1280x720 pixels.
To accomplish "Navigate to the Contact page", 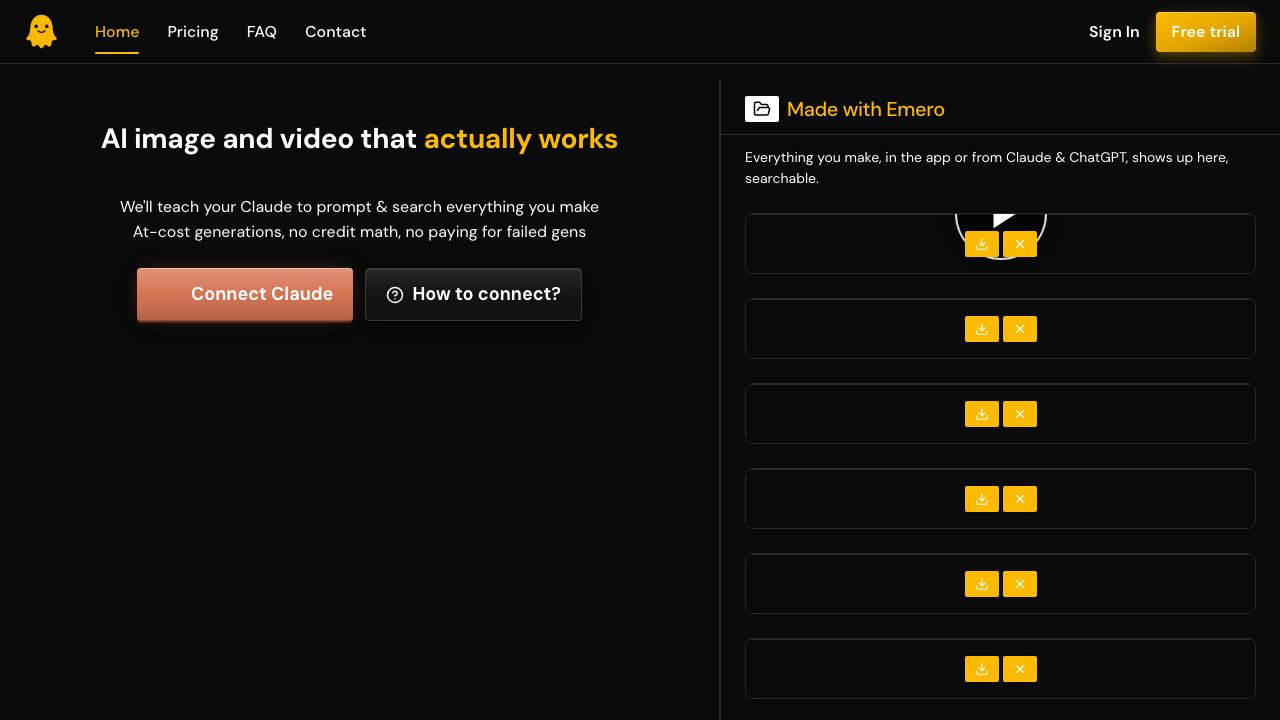I will coord(335,32).
